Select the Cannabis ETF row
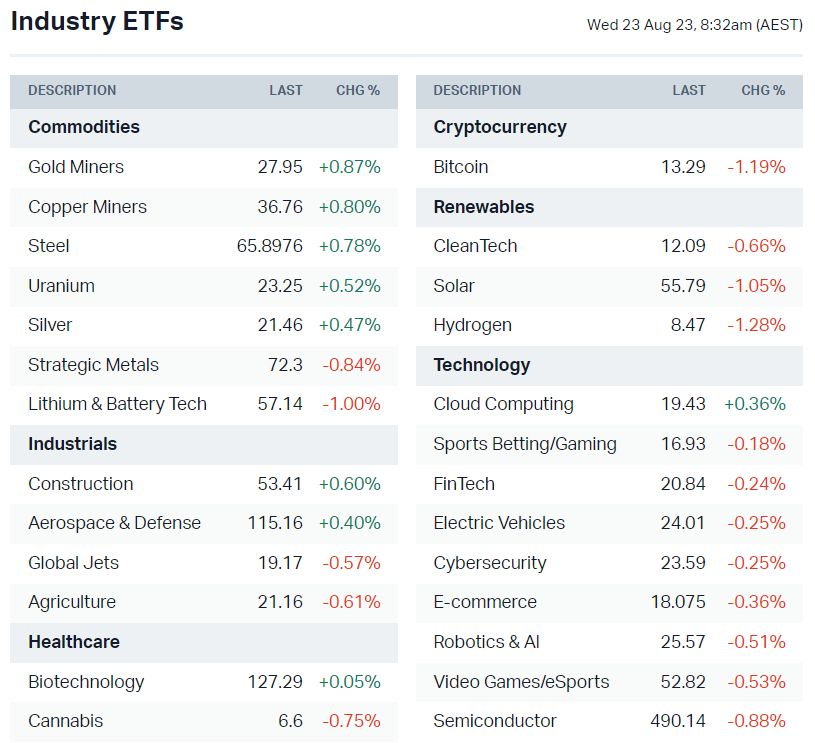Screen dimensions: 815x743 65,721
